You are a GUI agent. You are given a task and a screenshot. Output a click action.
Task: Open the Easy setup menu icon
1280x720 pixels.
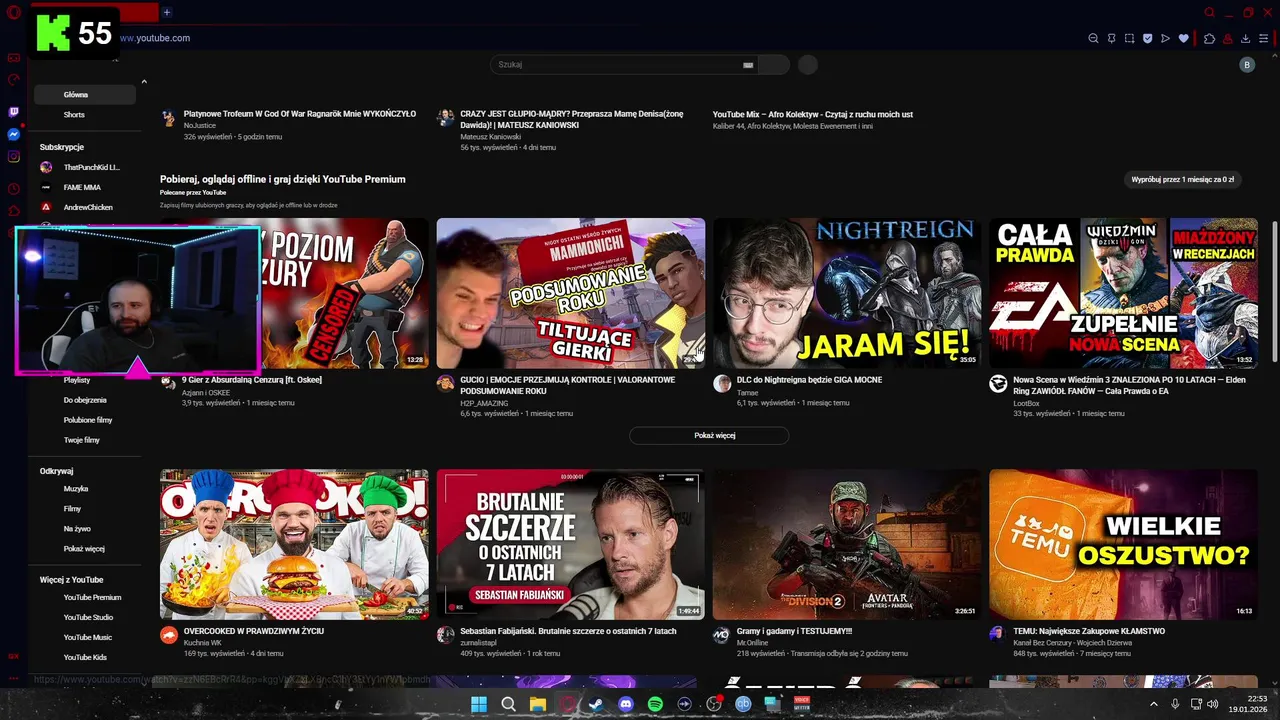pyautogui.click(x=1264, y=38)
